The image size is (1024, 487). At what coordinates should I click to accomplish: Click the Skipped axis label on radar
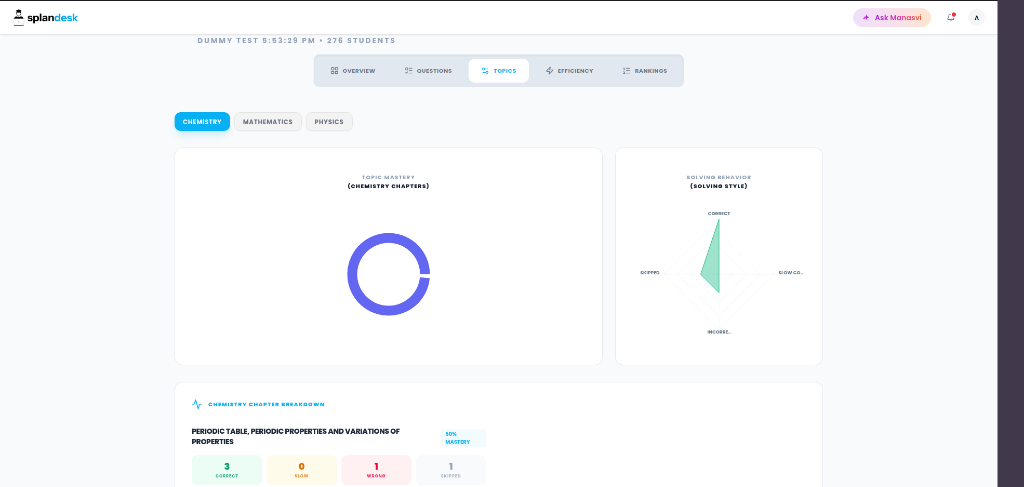pos(650,272)
